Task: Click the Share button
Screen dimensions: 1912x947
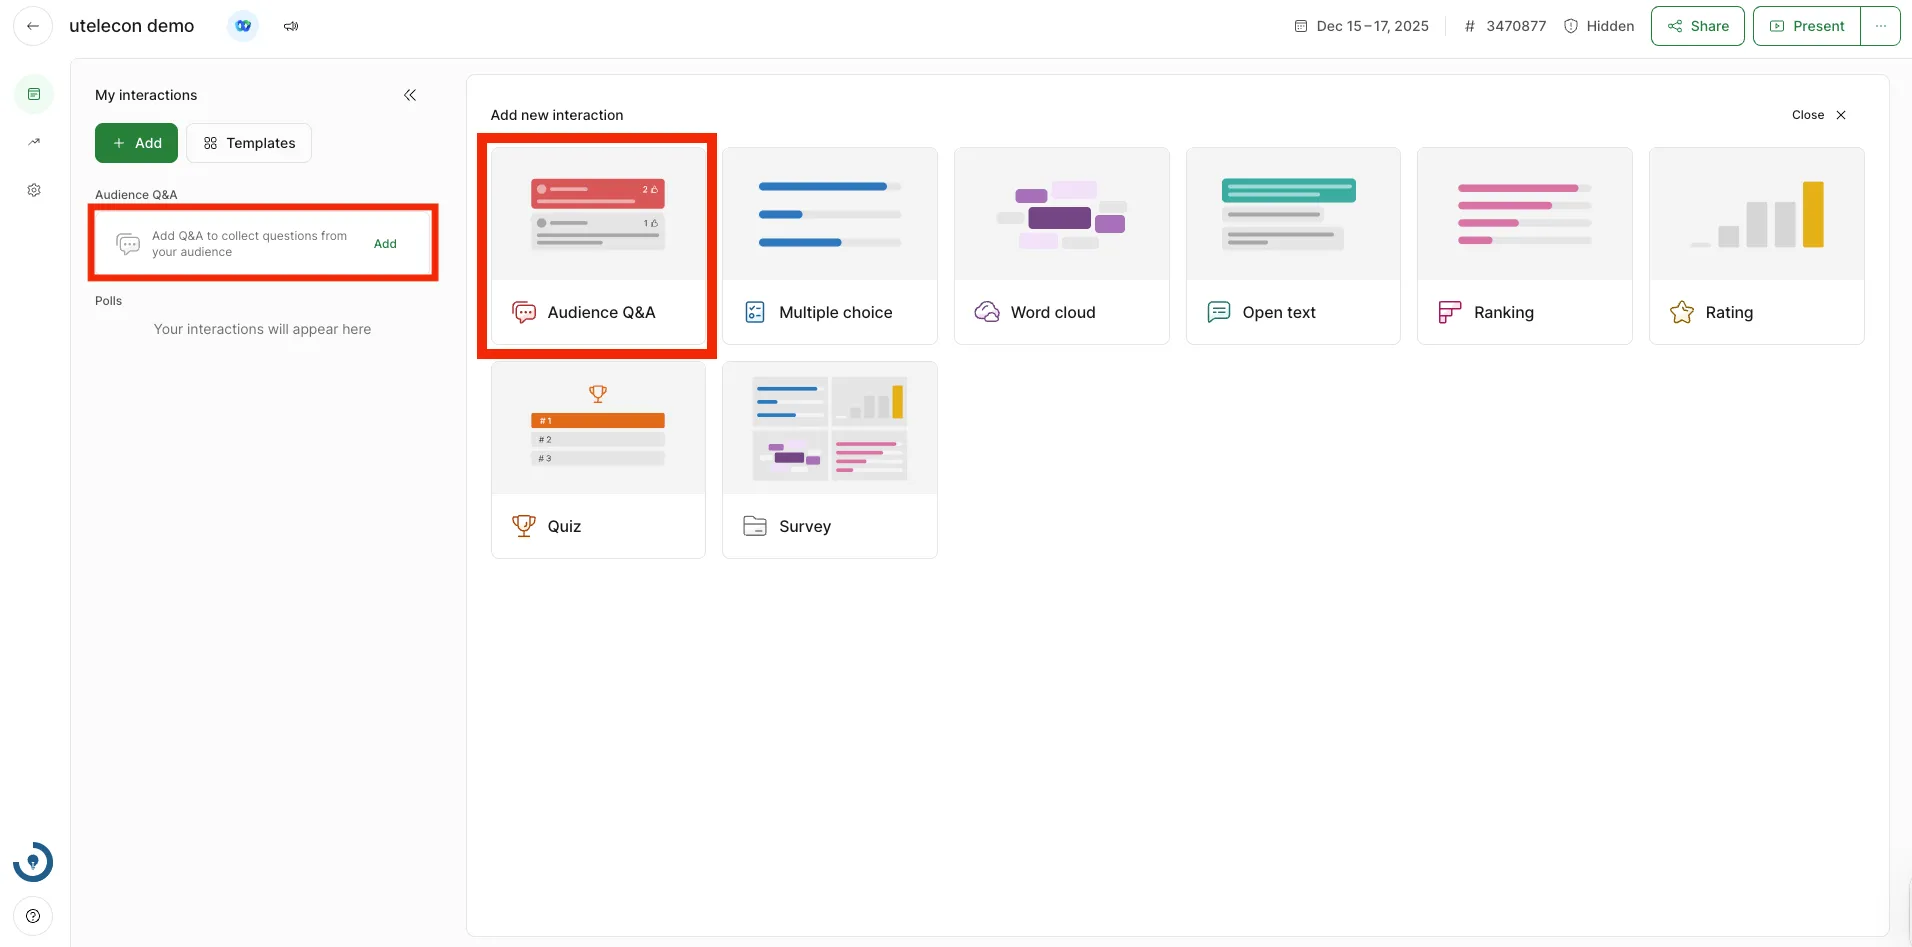Action: tap(1697, 26)
